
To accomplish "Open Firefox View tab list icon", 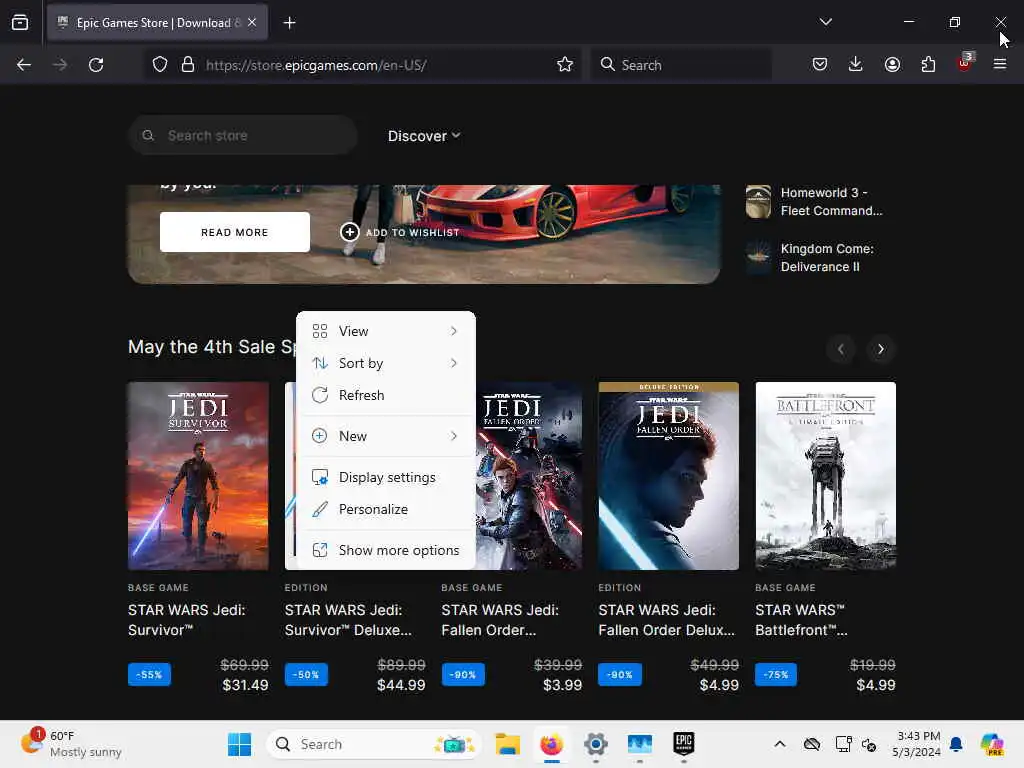I will point(20,23).
